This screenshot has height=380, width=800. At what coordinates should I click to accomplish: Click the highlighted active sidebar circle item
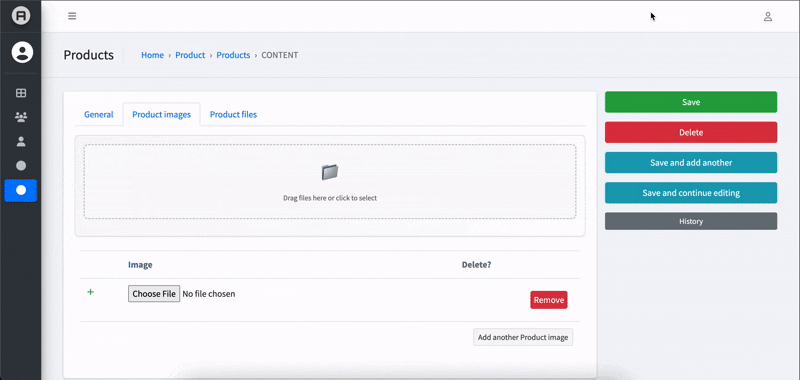(x=21, y=190)
